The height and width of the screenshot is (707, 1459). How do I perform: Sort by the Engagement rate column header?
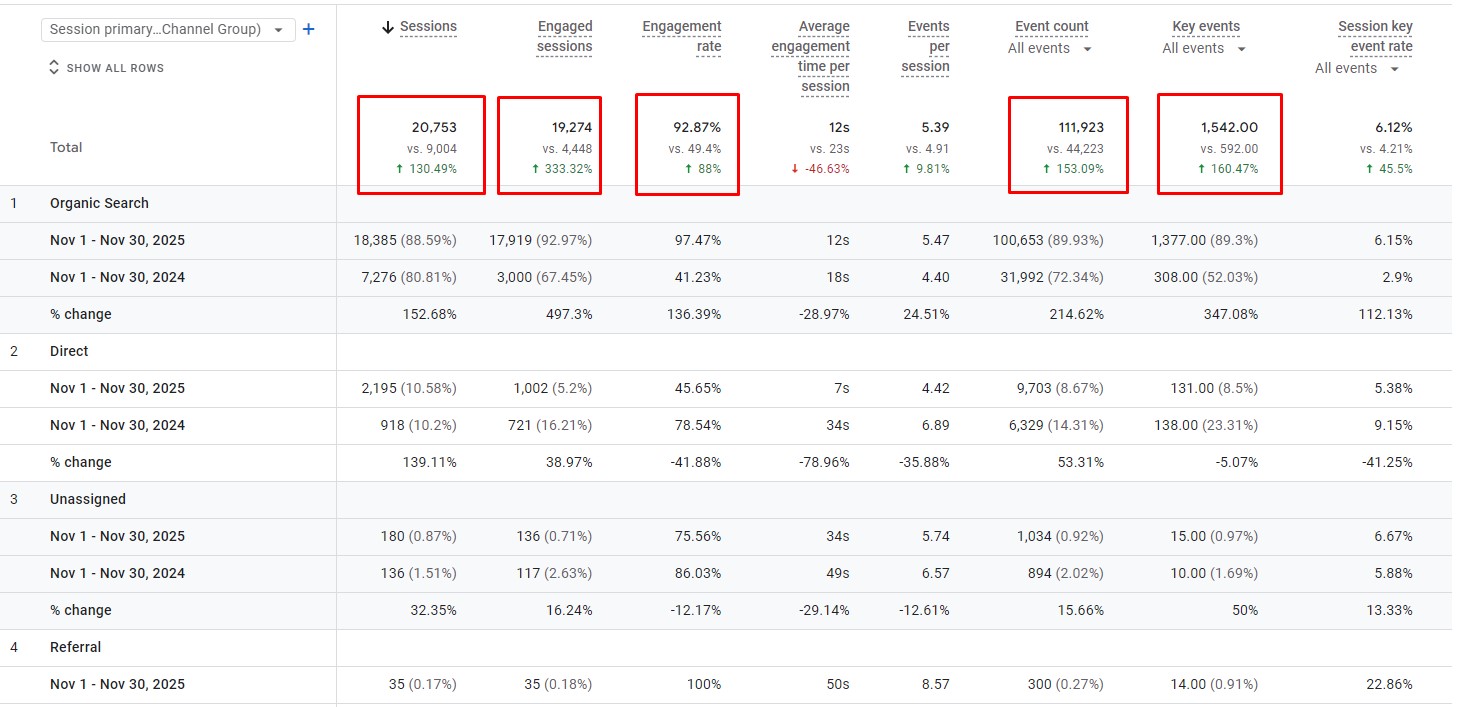tap(682, 36)
